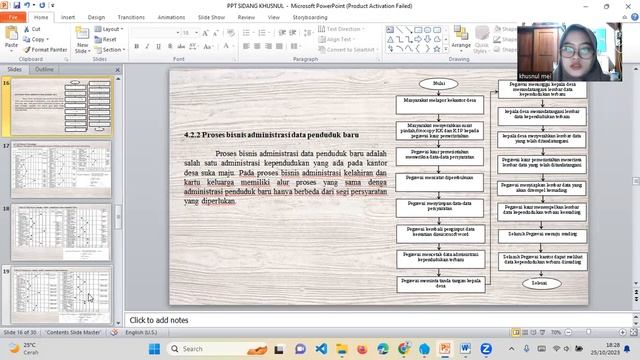640x360 pixels.
Task: Switch to Animations ribbon tab
Action: pyautogui.click(x=171, y=17)
